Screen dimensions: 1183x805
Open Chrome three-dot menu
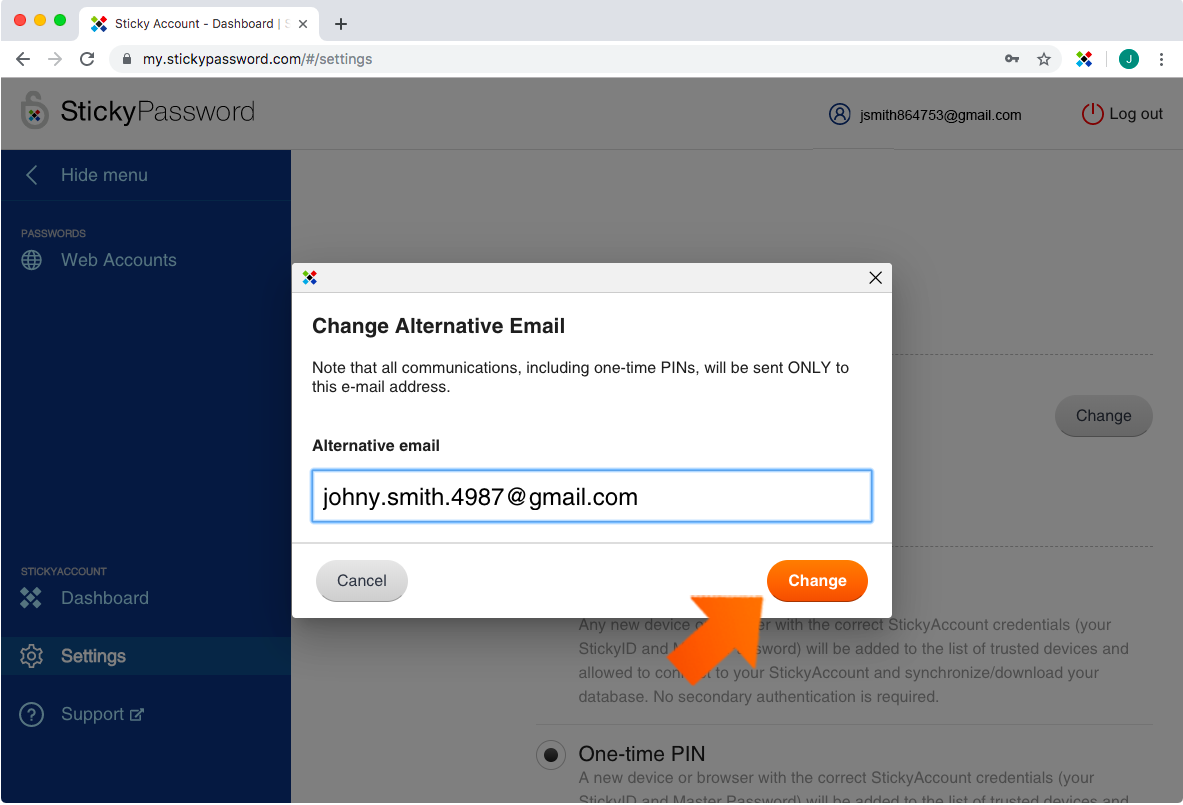(1161, 59)
